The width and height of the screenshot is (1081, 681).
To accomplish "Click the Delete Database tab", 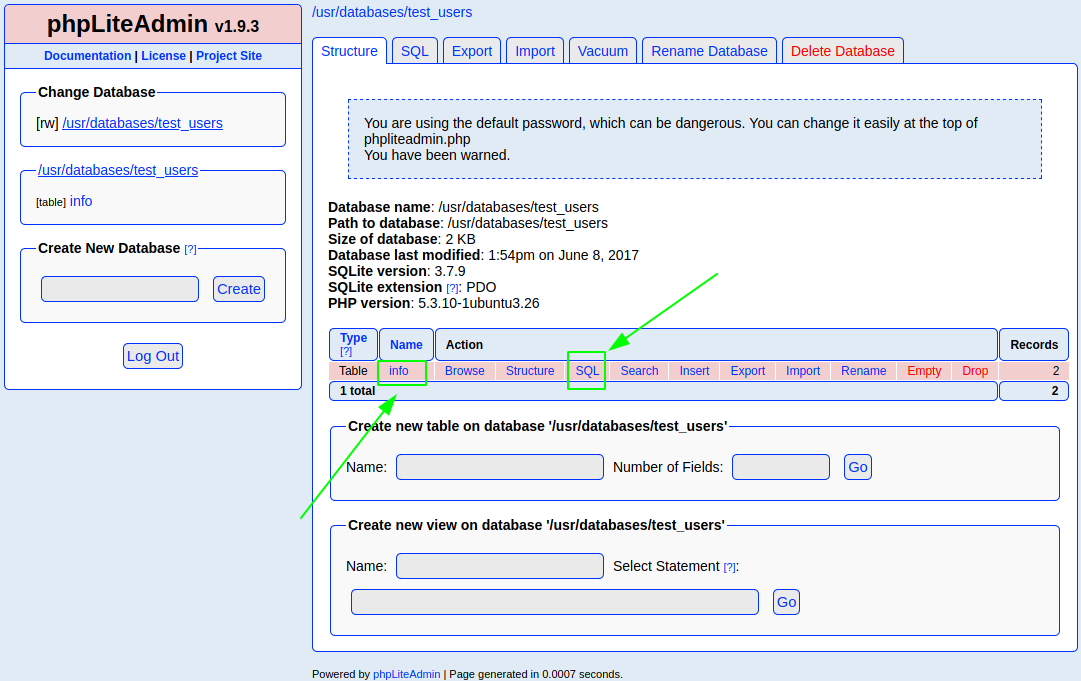I will (x=842, y=51).
